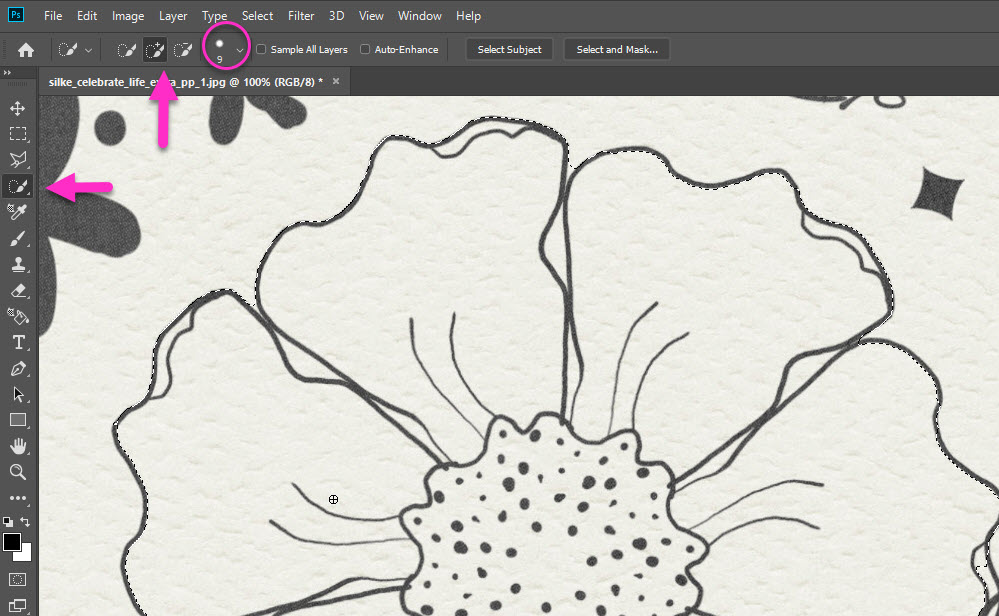
Task: Click the black foreground color swatch
Action: tap(12, 542)
